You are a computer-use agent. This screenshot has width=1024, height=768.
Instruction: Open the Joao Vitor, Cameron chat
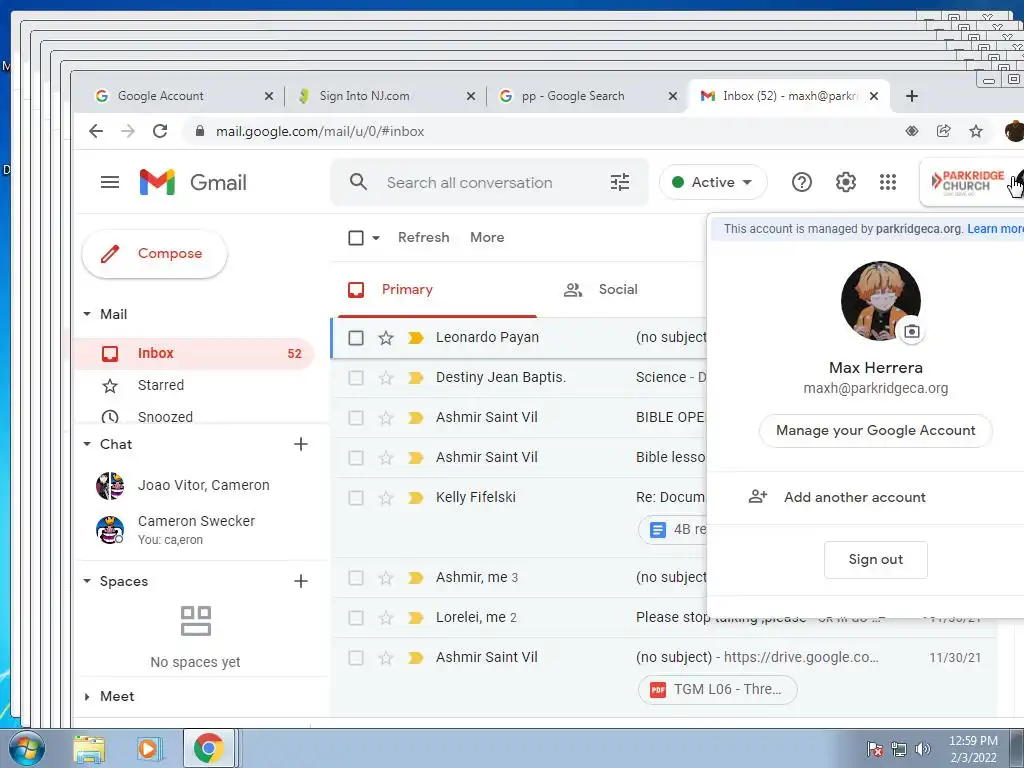[195, 485]
